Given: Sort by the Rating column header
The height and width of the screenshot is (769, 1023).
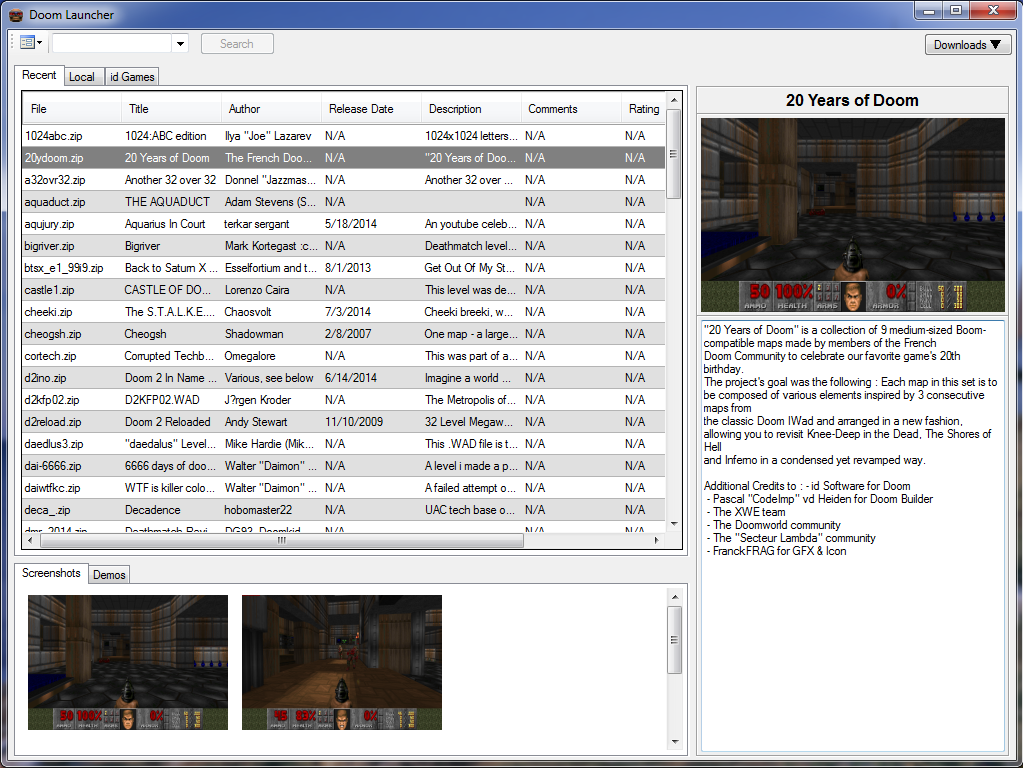Looking at the screenshot, I should [x=643, y=109].
